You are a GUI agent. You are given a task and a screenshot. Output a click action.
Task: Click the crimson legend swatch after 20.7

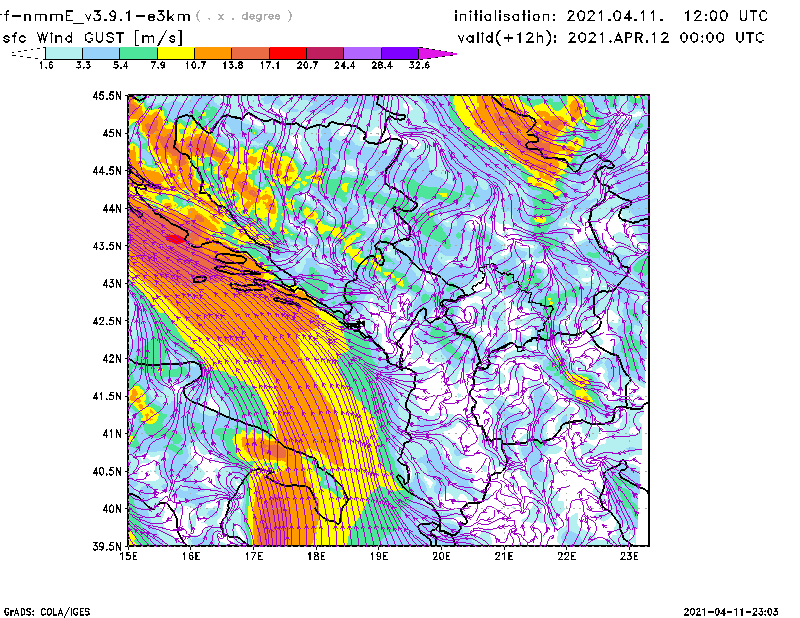[x=325, y=53]
